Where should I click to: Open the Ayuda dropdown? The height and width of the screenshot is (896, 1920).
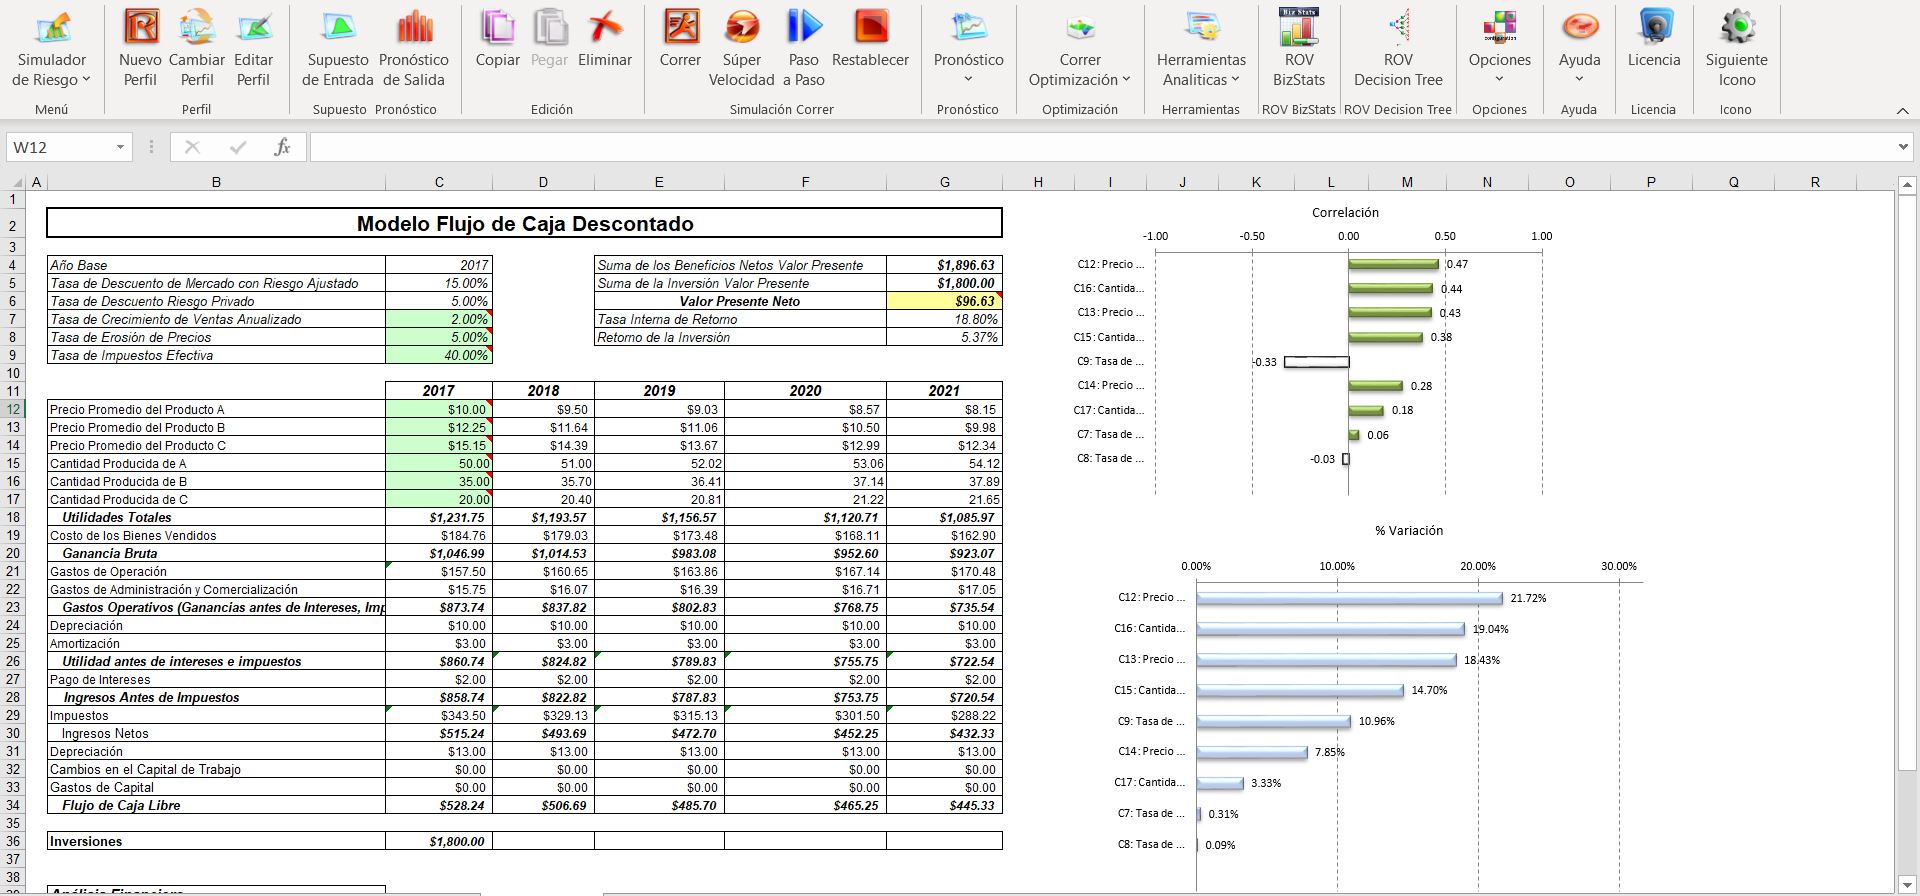(1579, 48)
